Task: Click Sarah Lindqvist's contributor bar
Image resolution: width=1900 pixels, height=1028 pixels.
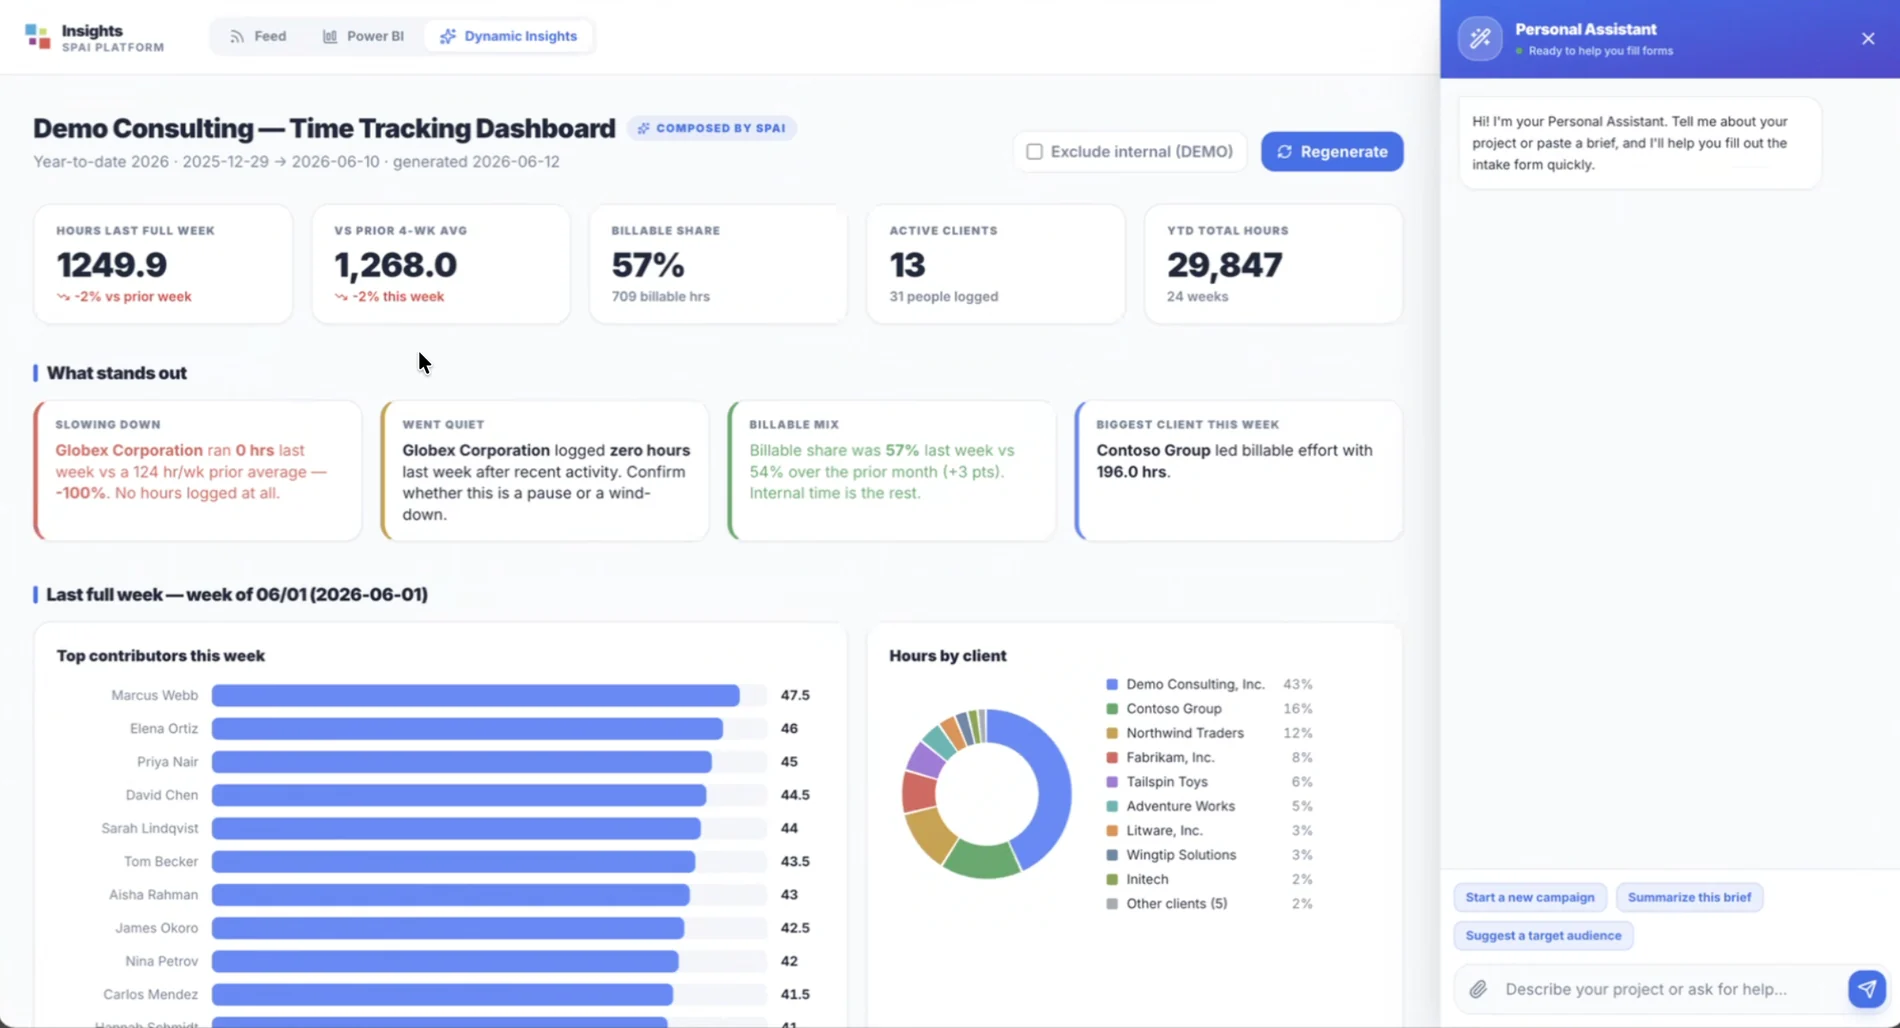Action: (x=456, y=828)
